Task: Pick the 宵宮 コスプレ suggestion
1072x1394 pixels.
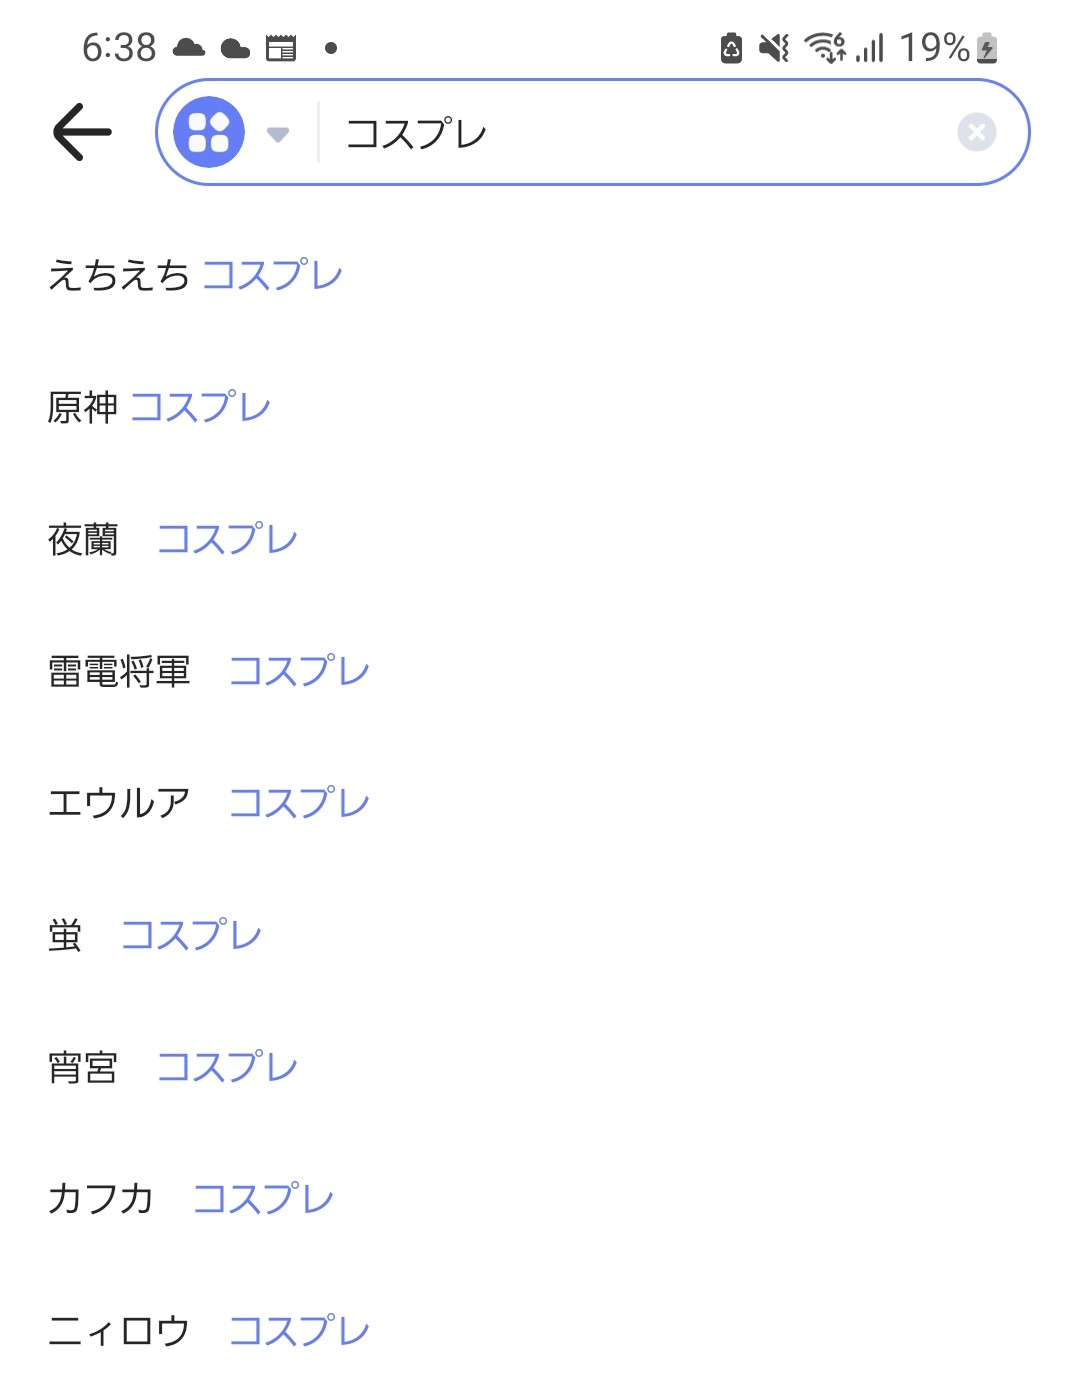Action: click(x=173, y=1067)
